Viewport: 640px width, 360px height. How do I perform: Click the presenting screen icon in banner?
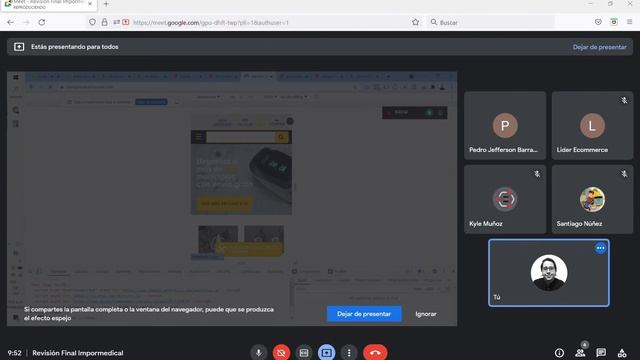19,47
